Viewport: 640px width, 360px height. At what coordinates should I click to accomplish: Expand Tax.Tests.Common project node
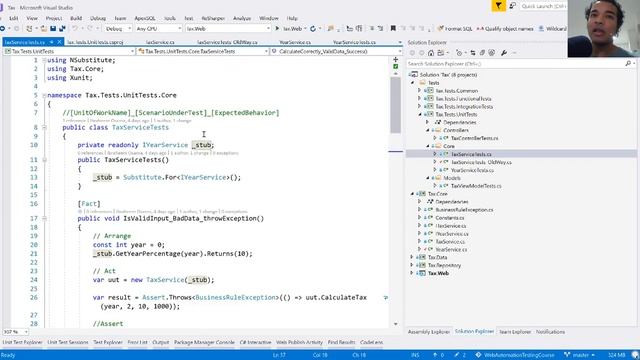(419, 91)
